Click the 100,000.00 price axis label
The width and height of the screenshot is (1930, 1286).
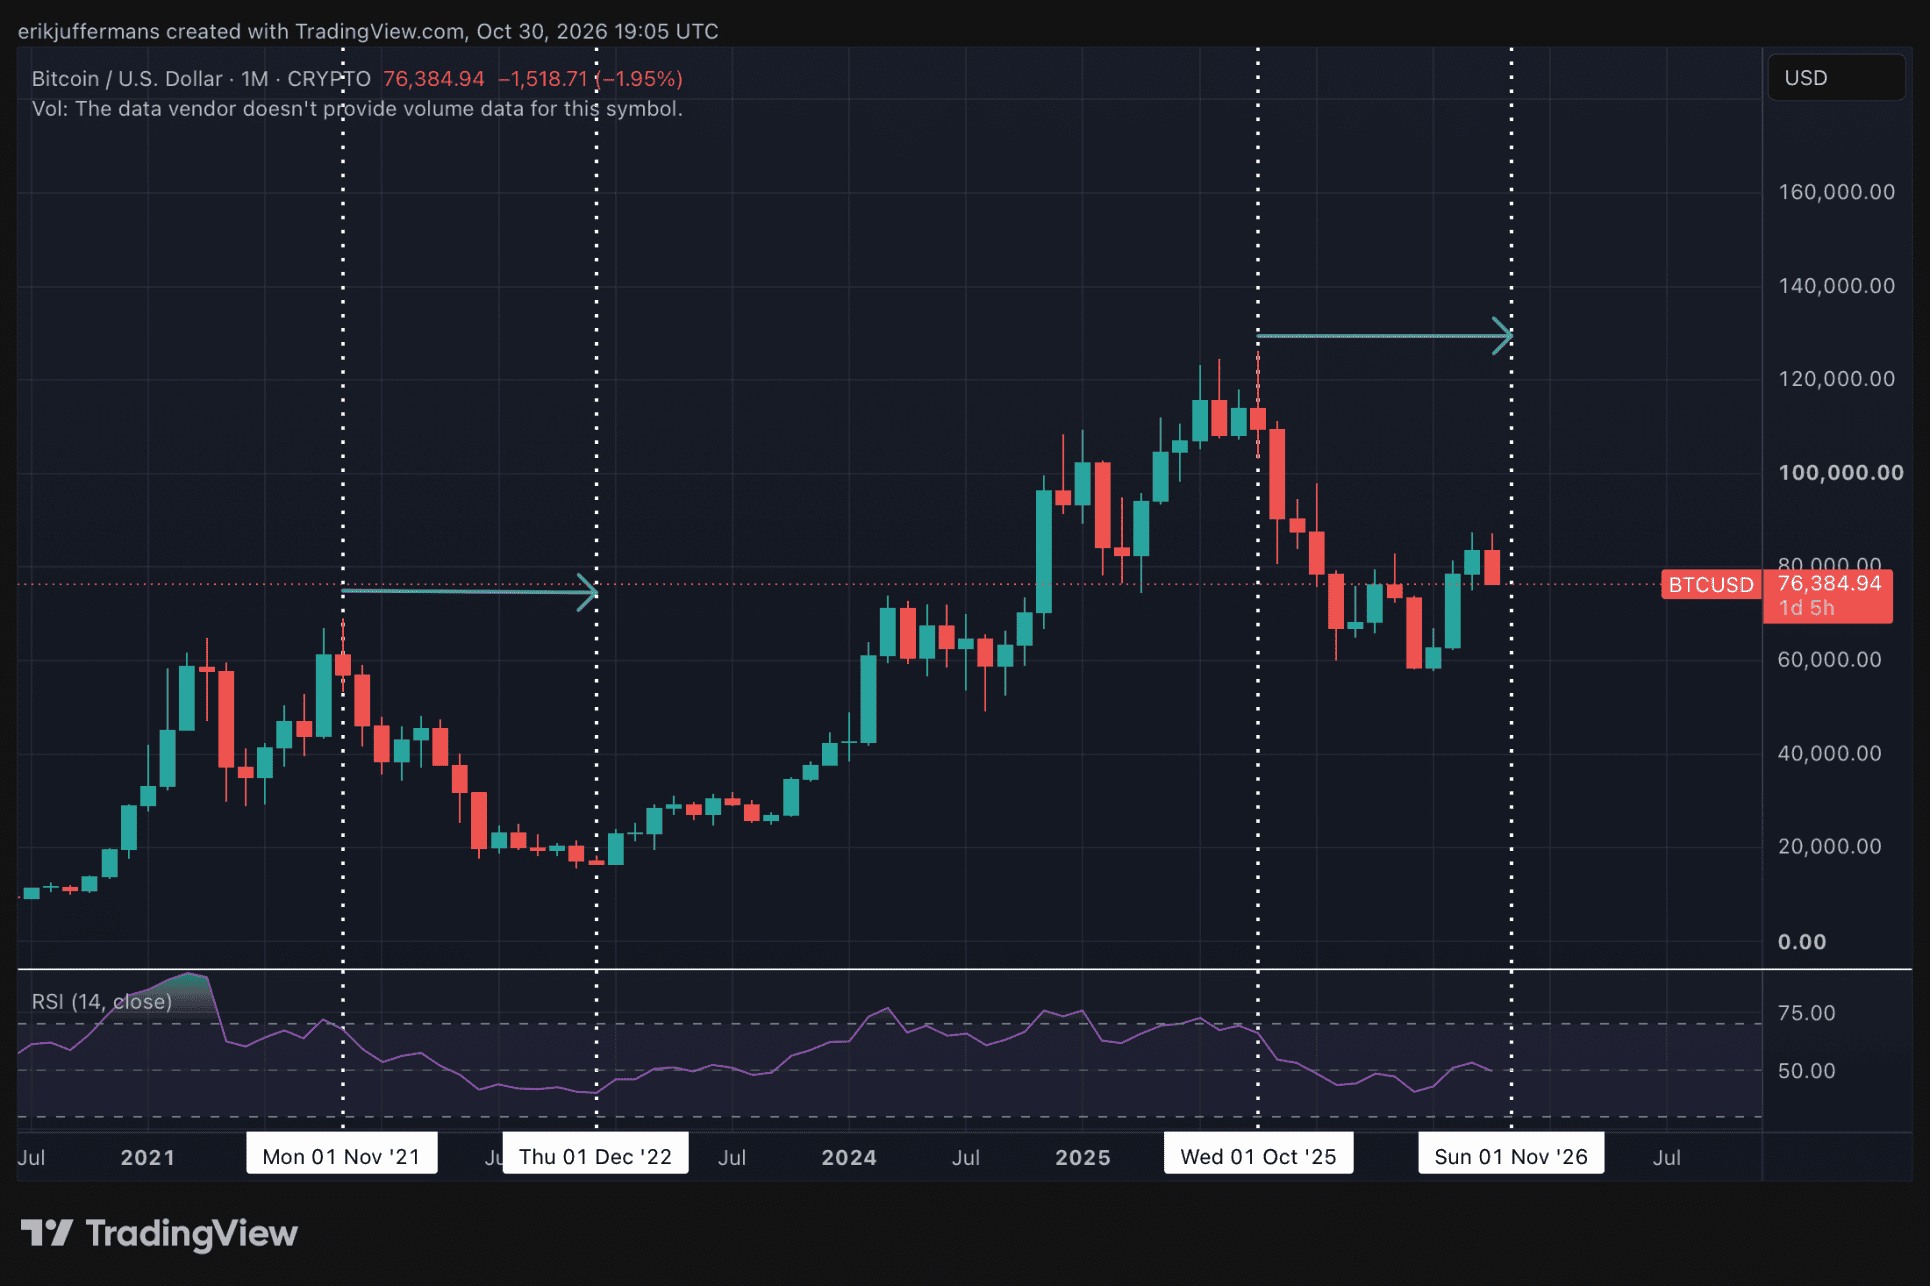1841,473
